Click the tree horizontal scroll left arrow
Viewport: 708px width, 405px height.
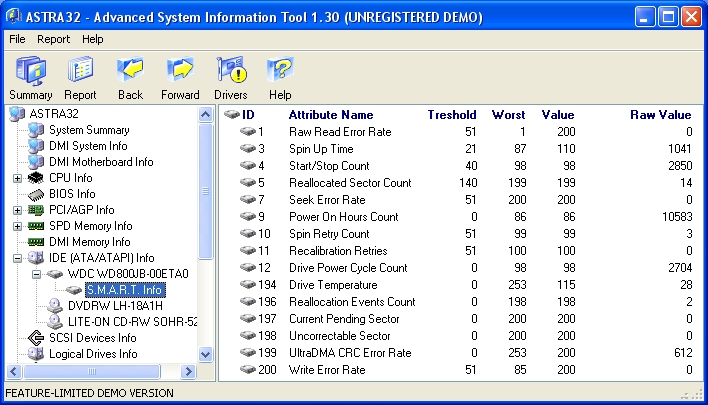pos(14,371)
